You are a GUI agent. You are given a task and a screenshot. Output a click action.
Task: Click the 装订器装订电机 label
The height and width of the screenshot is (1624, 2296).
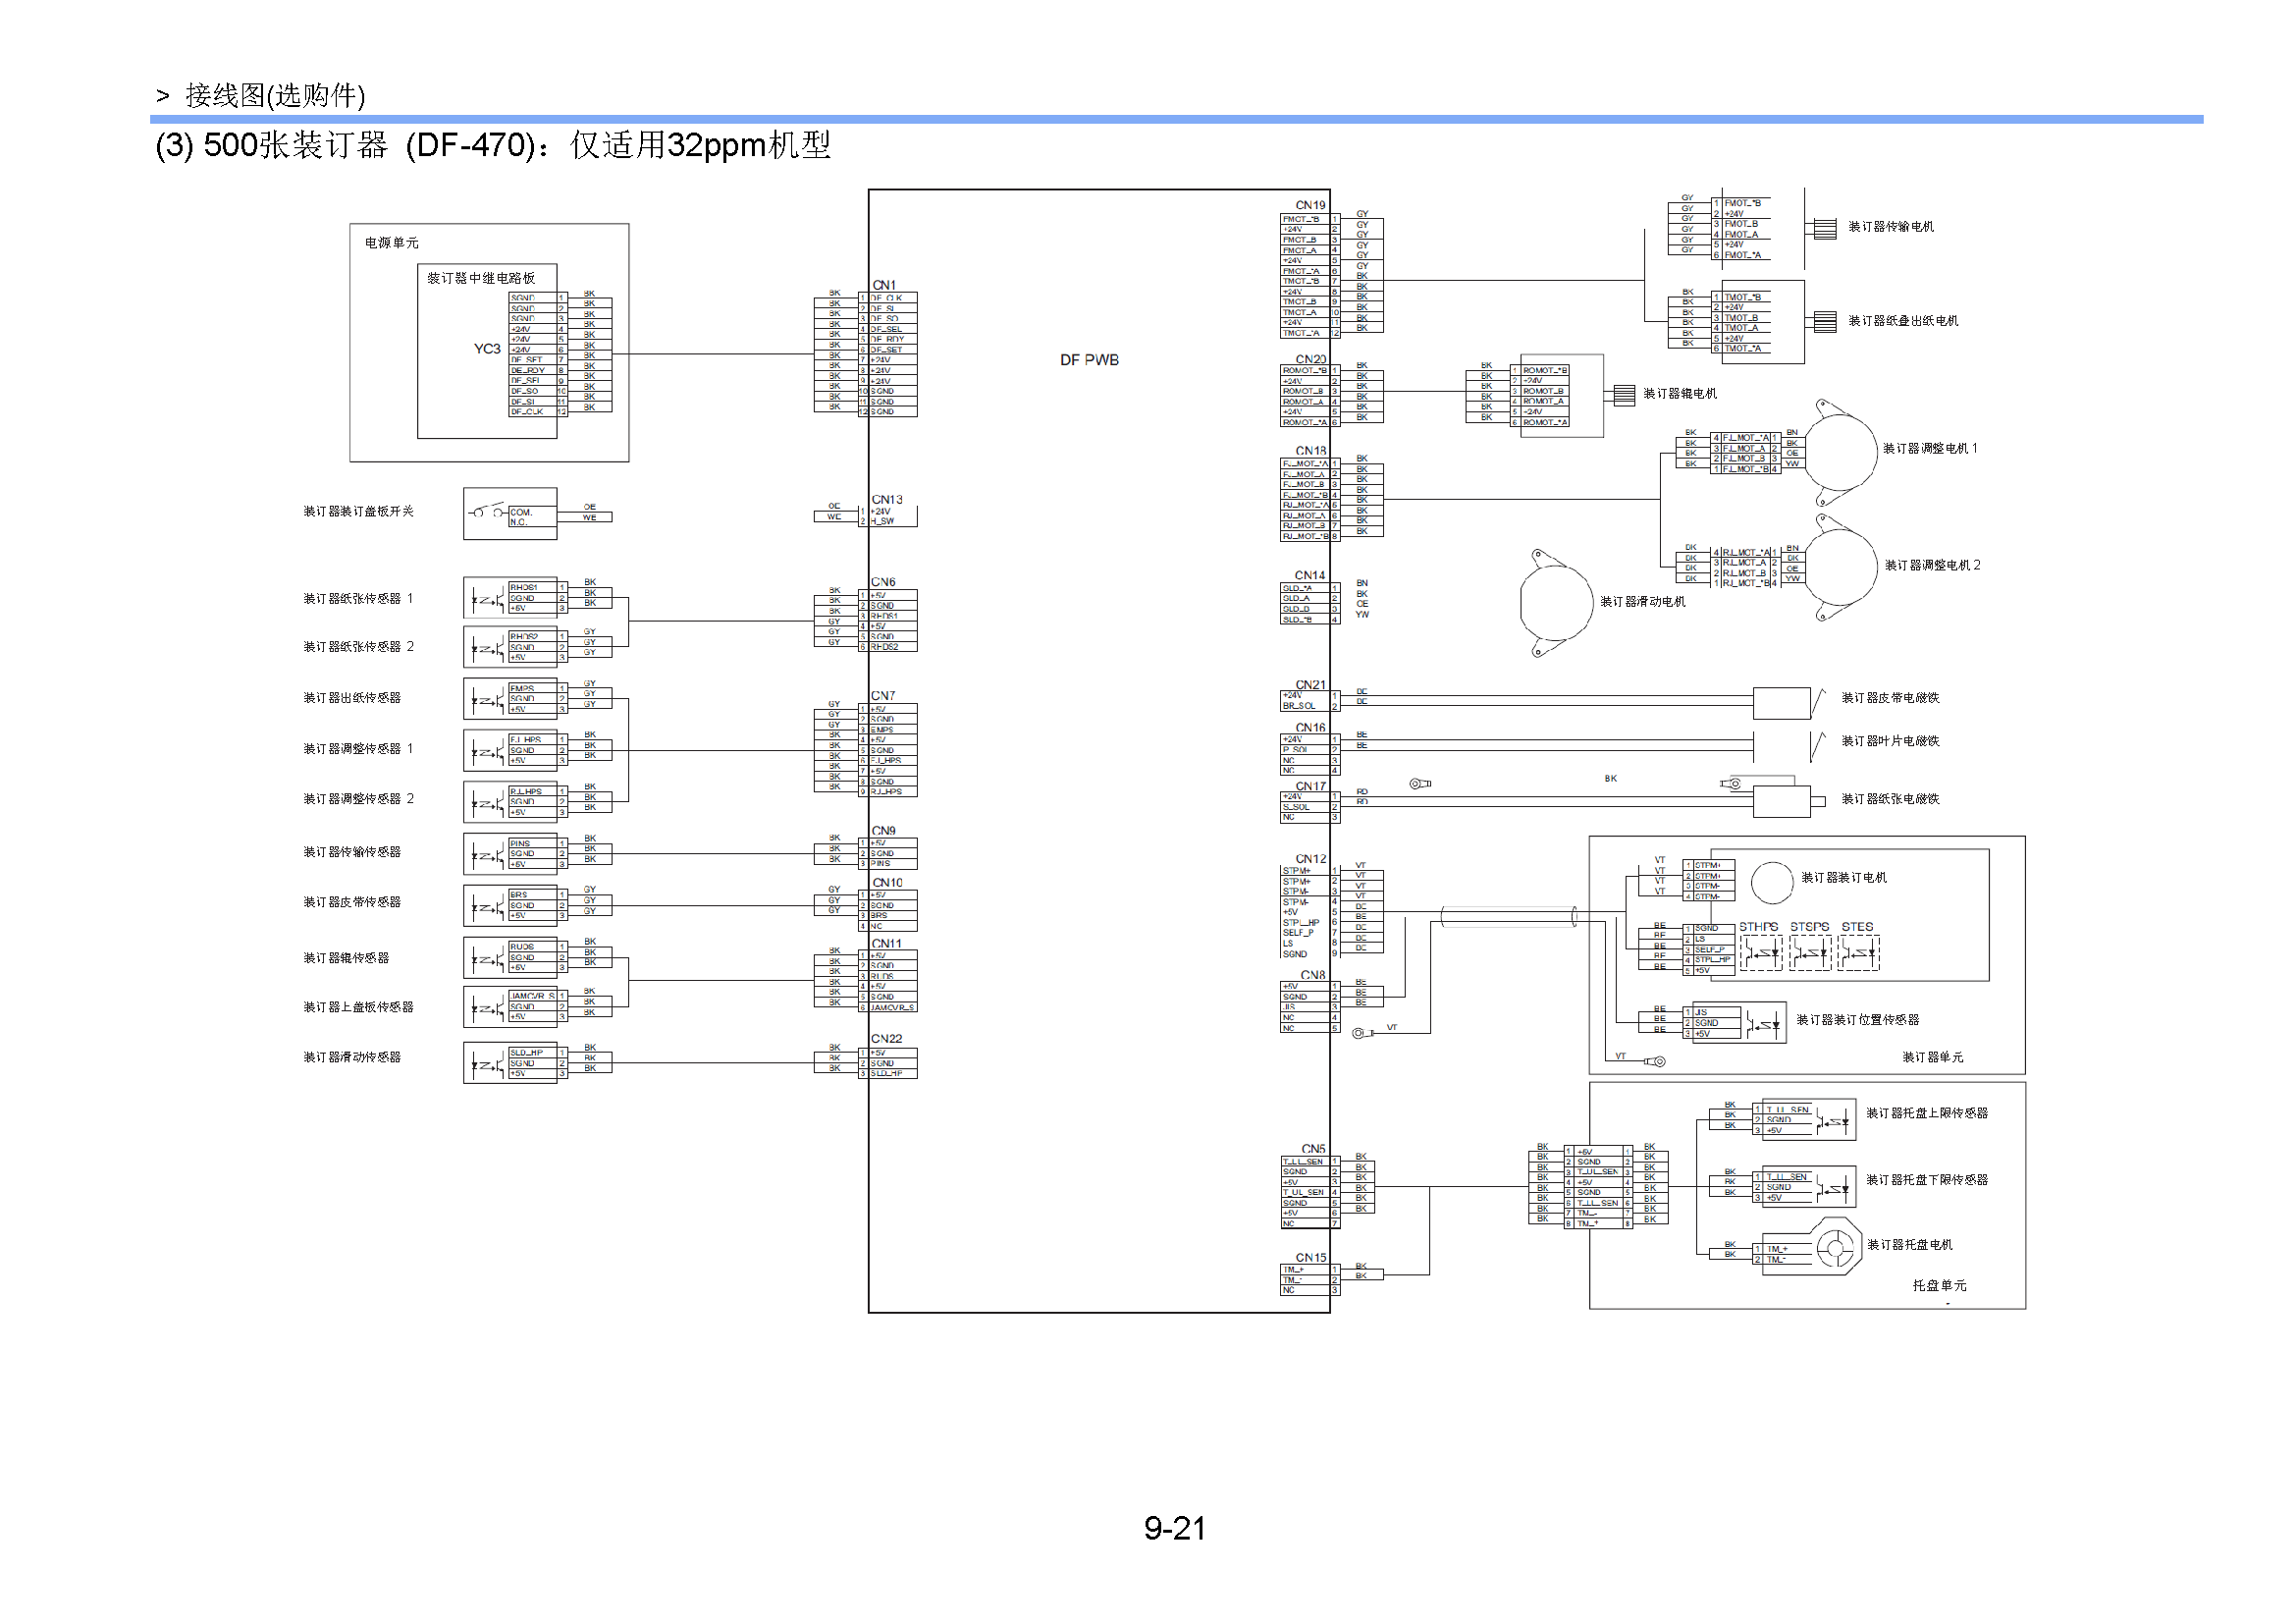click(x=1844, y=877)
